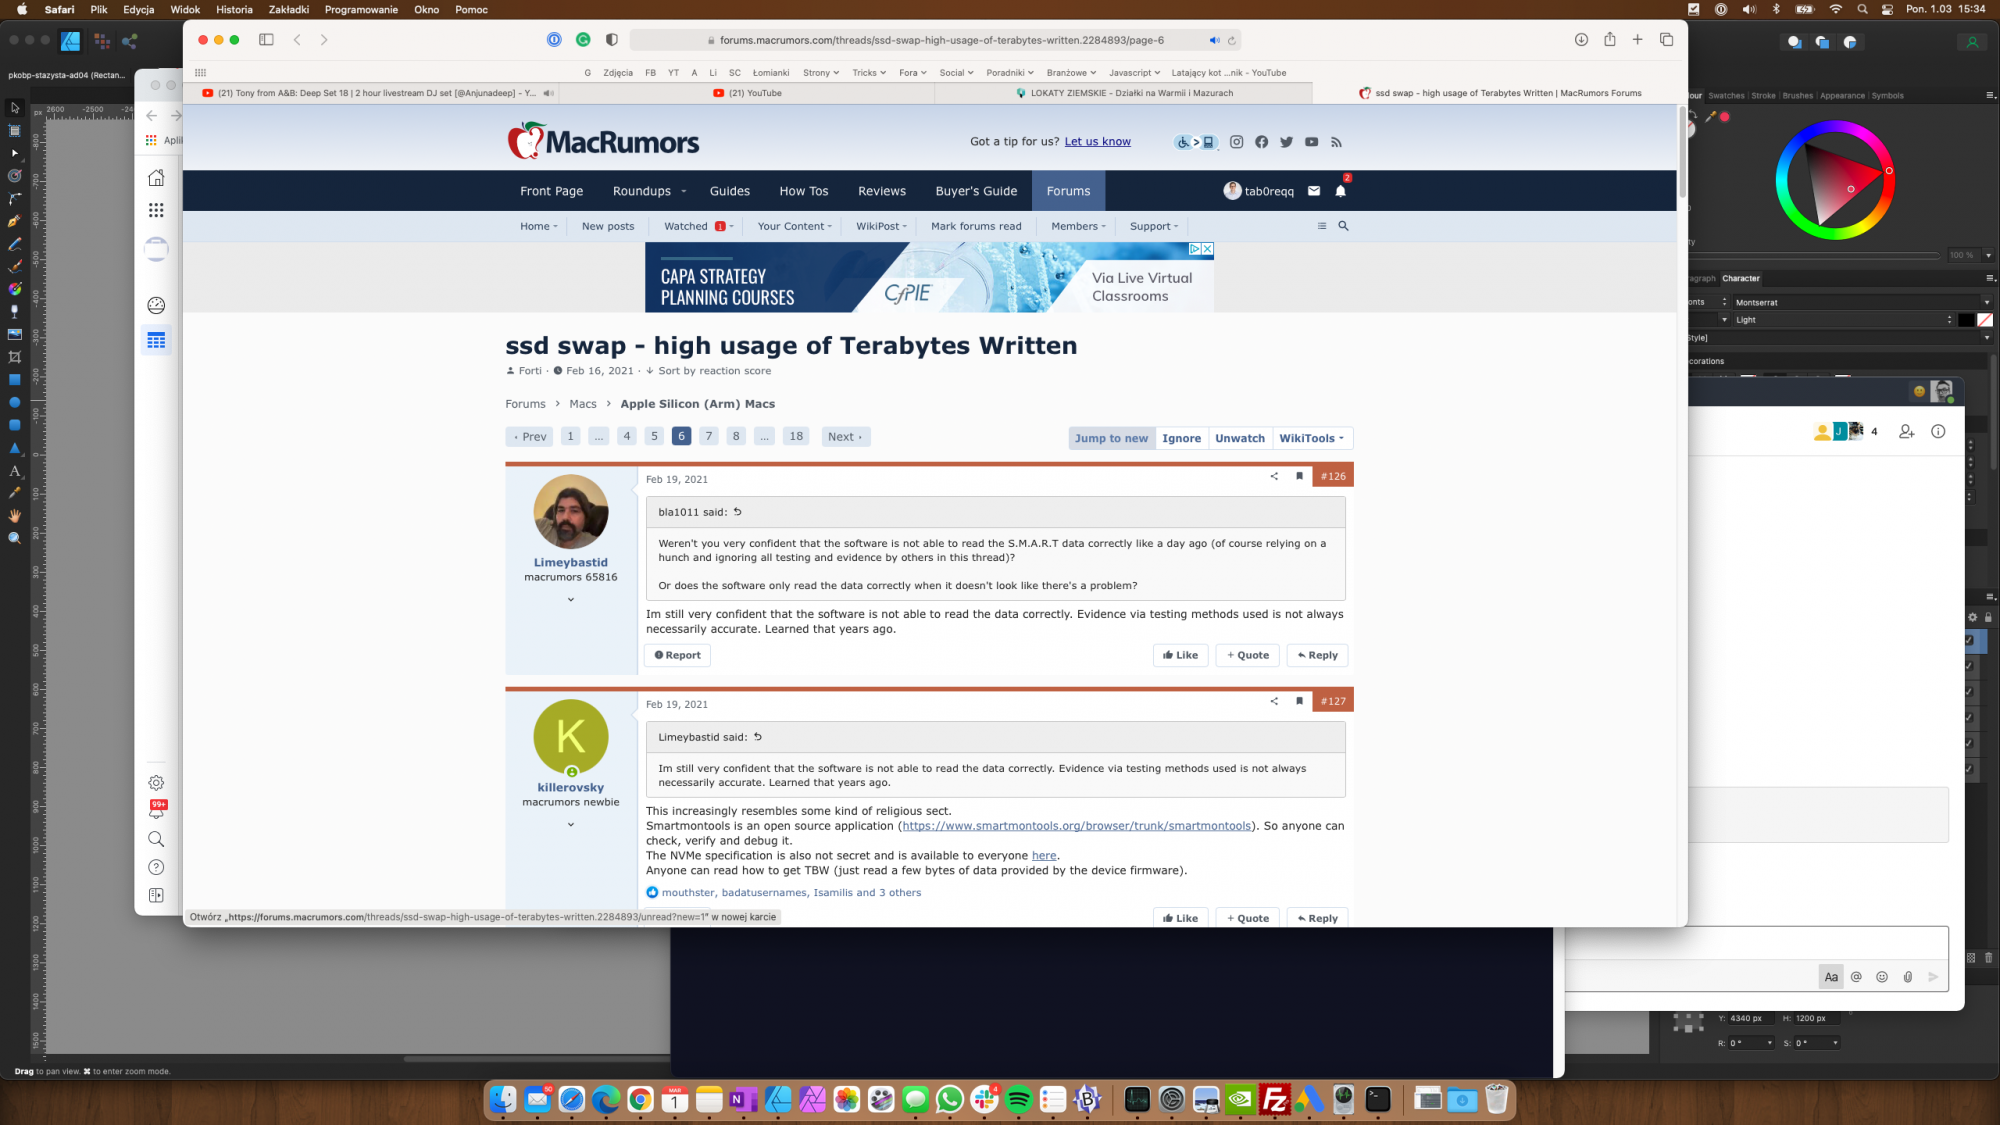
Task: Share post #127 via share icon
Action: 1274,701
